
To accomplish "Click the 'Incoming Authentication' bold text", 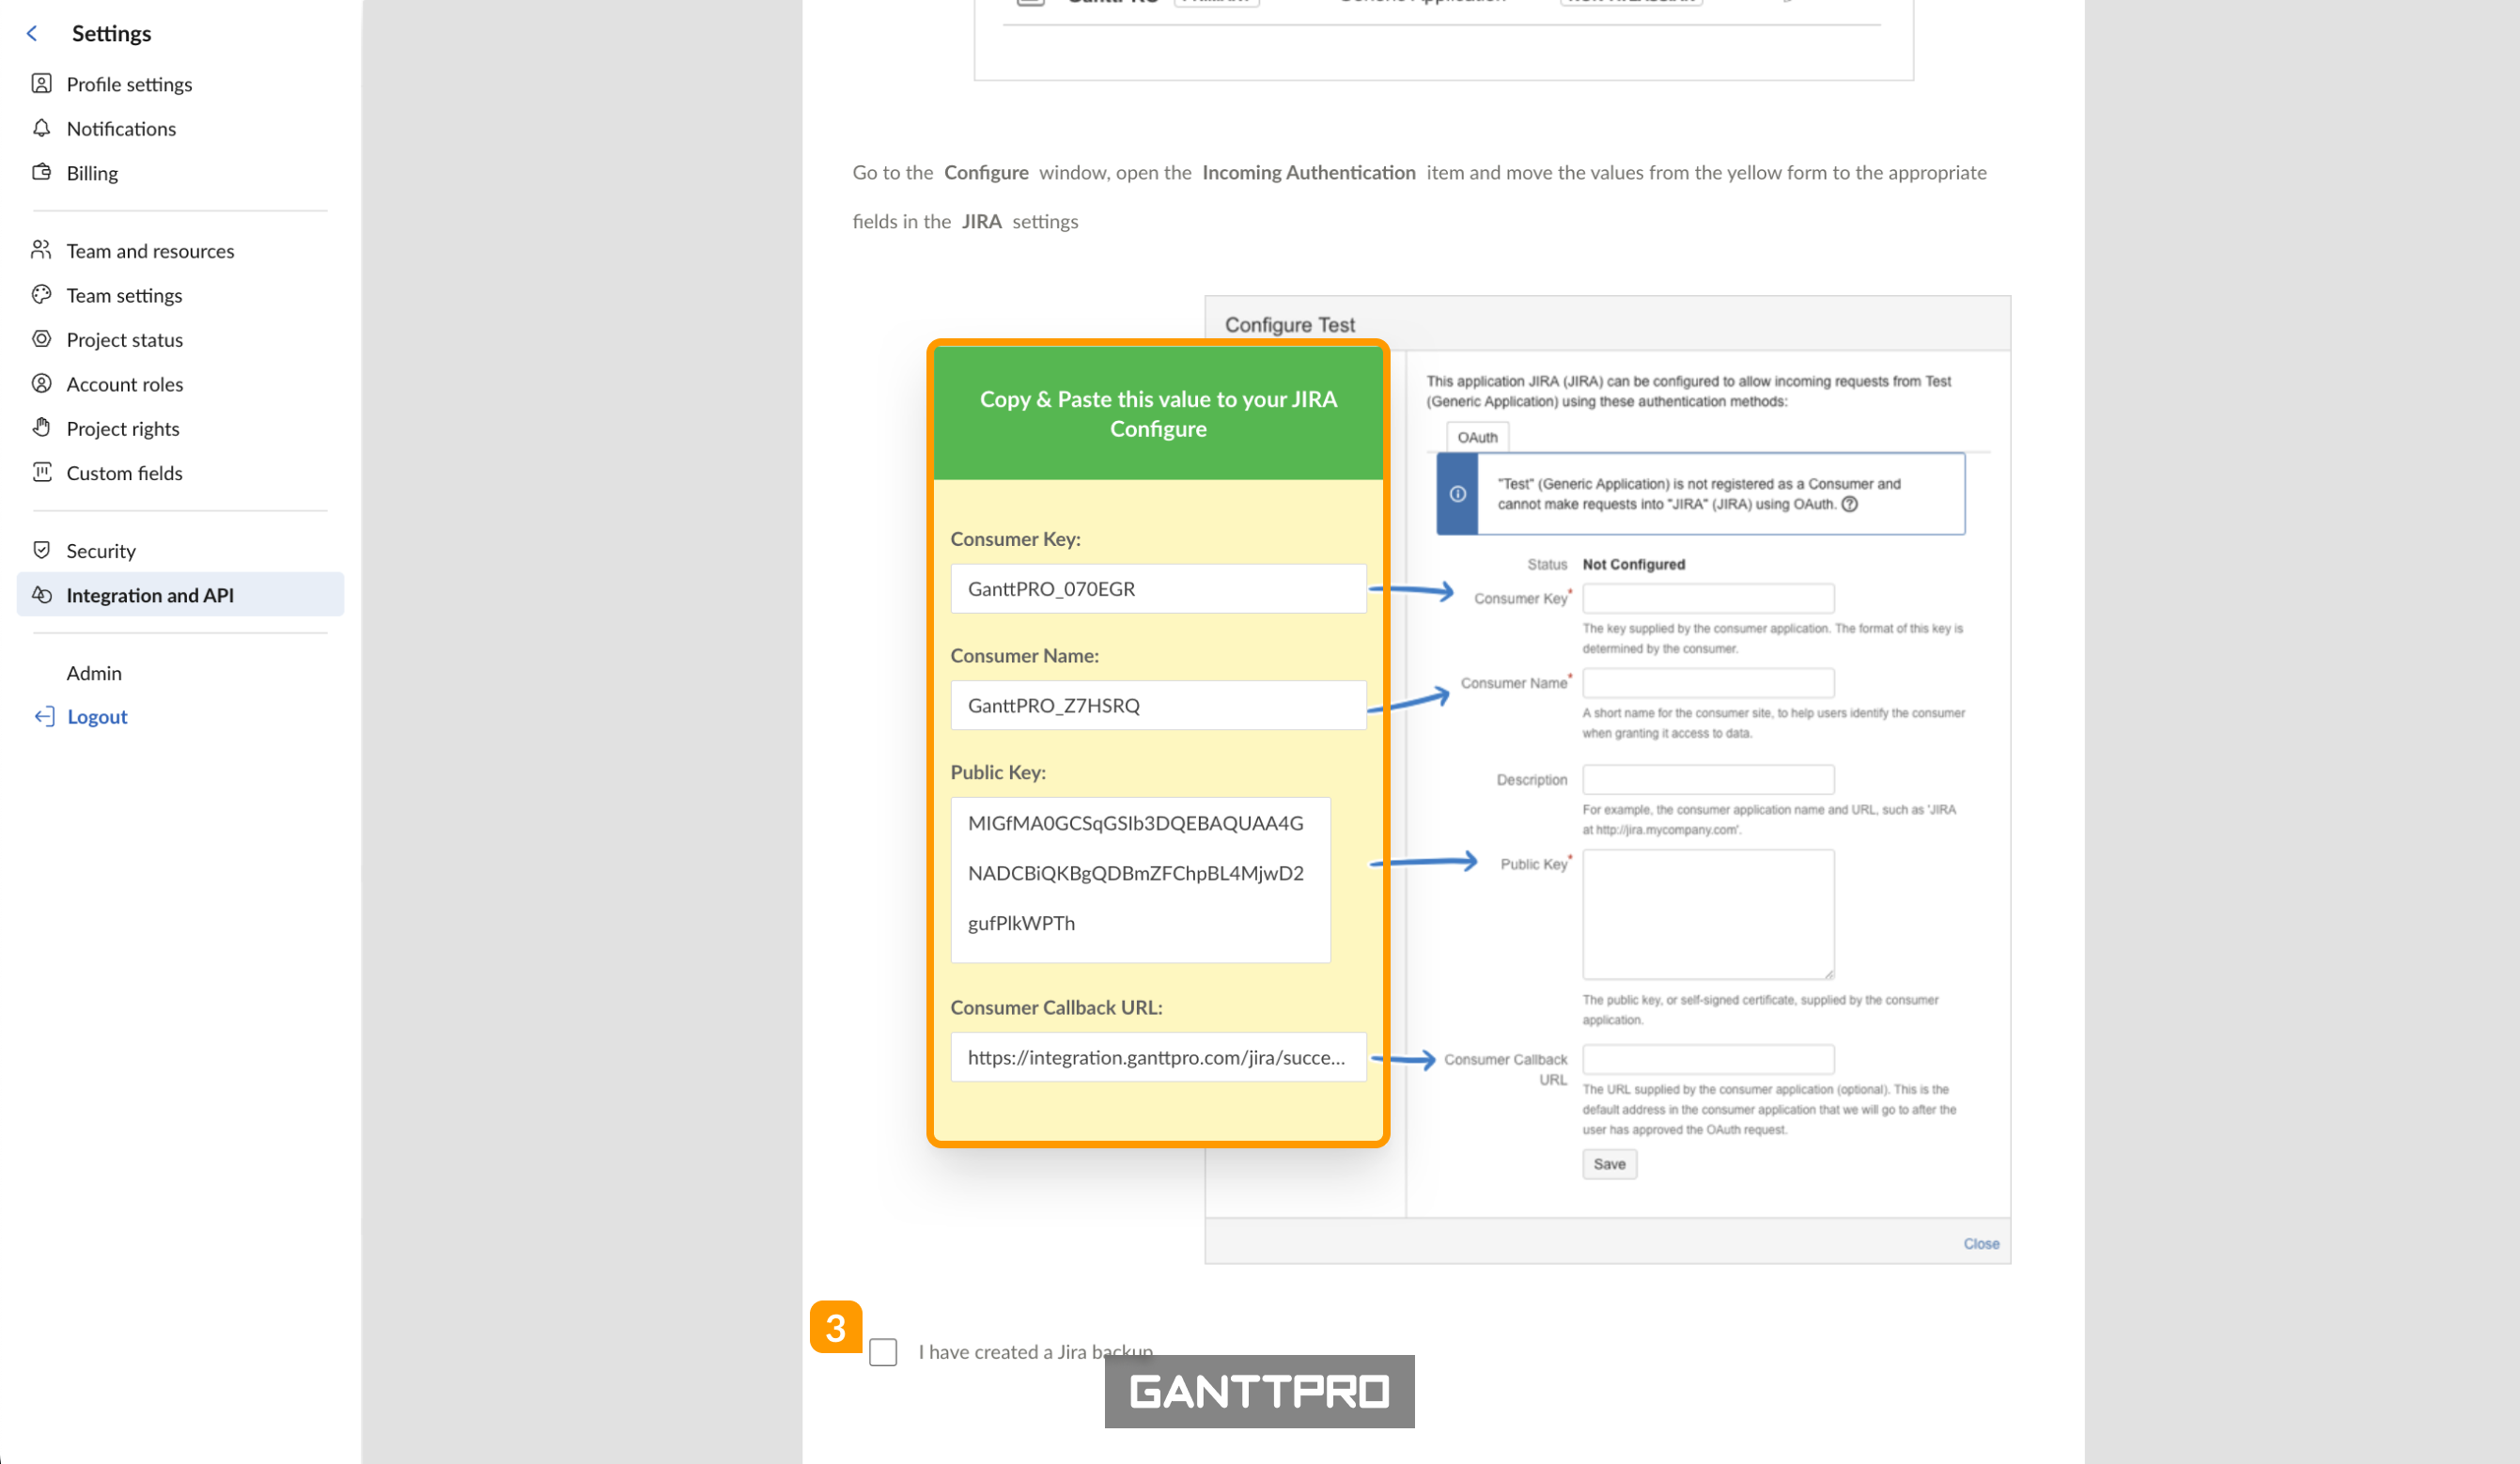I will [1308, 172].
